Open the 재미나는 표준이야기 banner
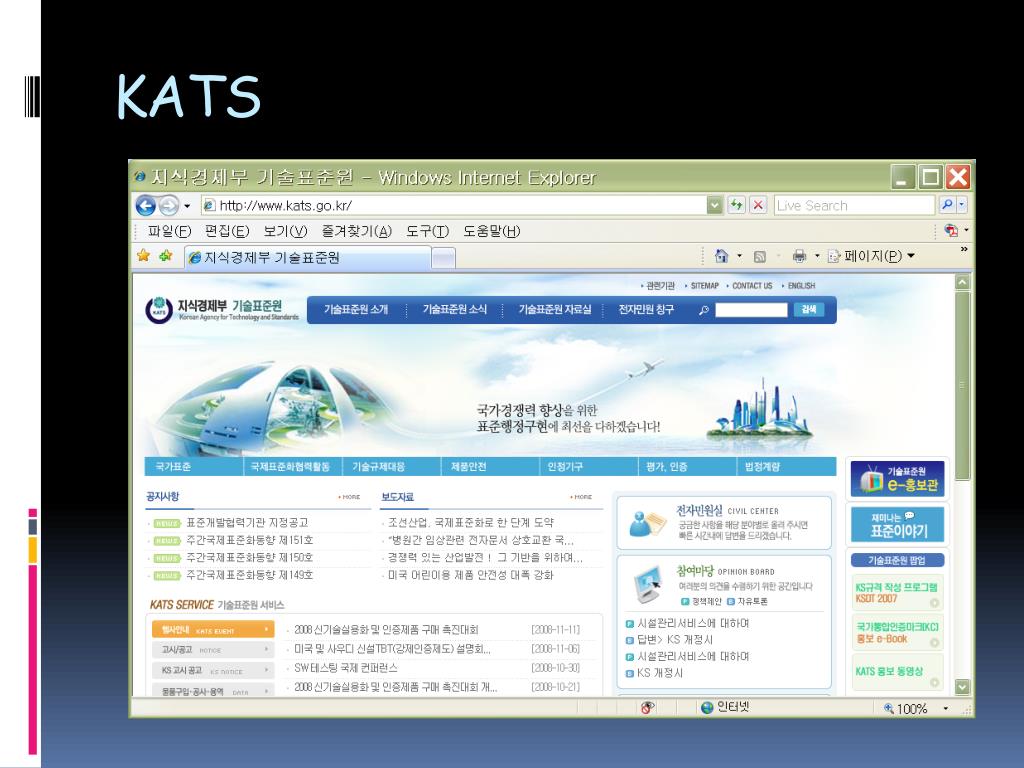The width and height of the screenshot is (1024, 768). (897, 524)
